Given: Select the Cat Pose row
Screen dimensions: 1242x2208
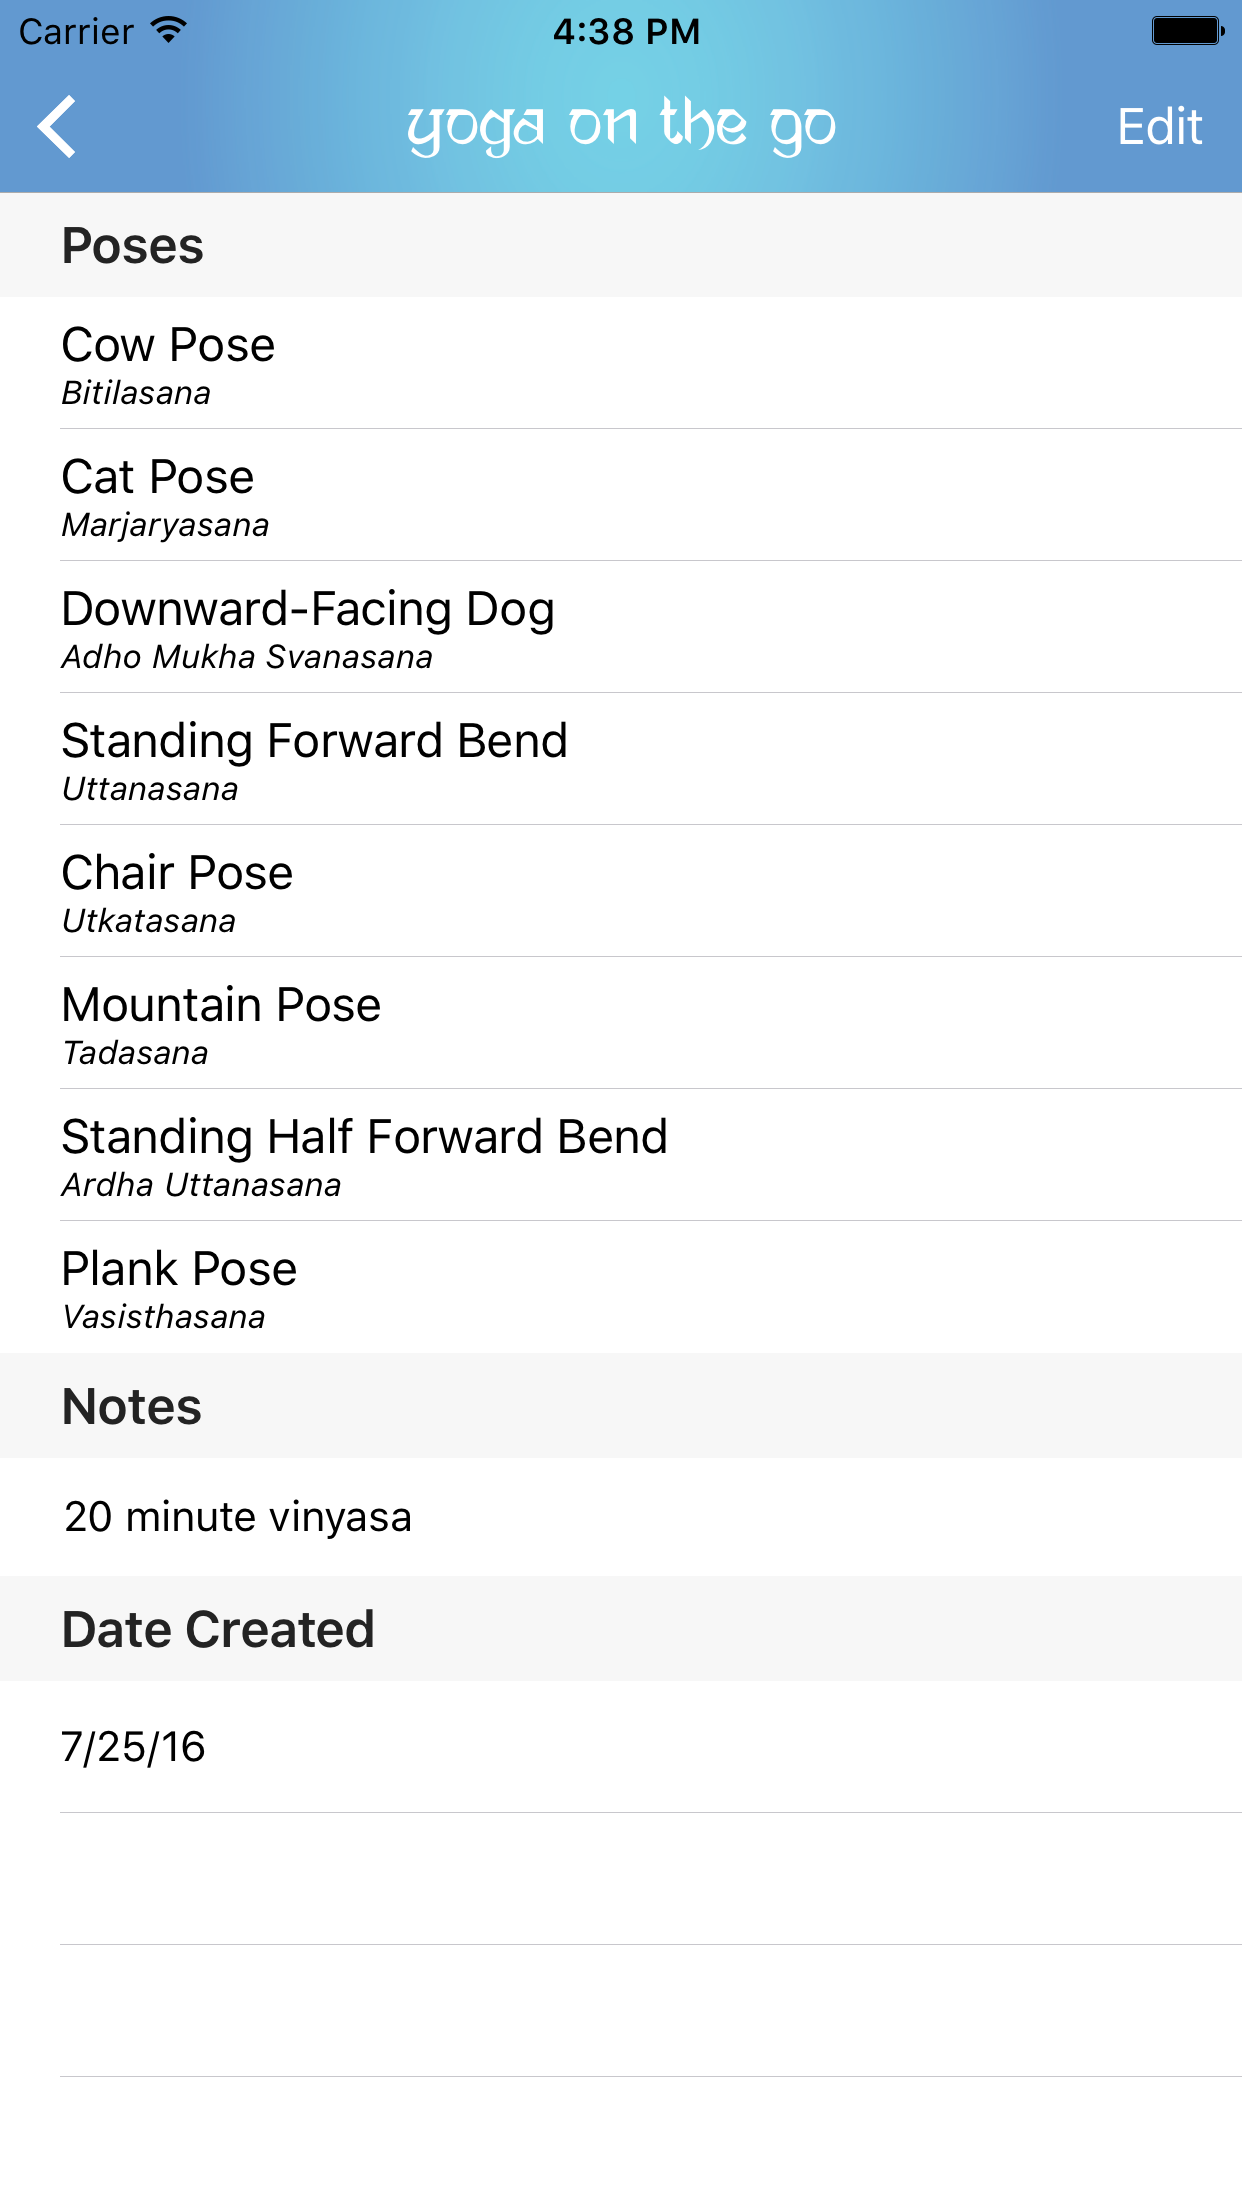Looking at the screenshot, I should 621,495.
